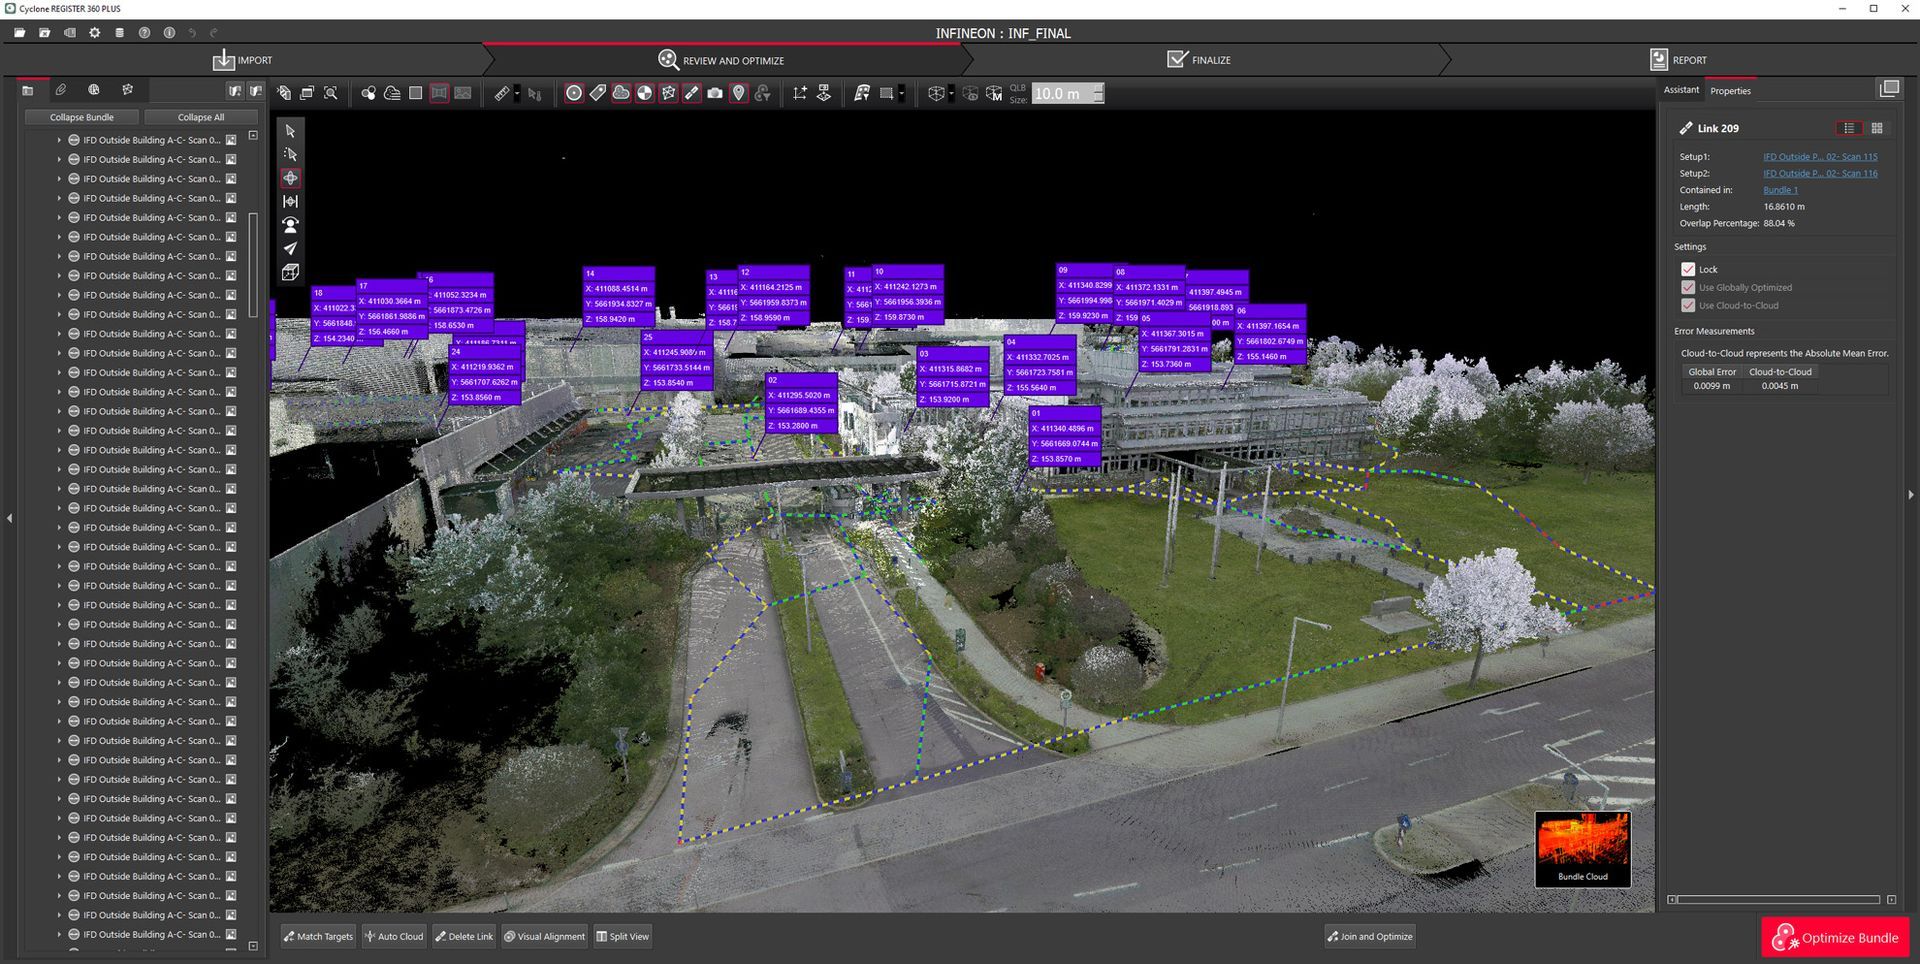Image resolution: width=1920 pixels, height=964 pixels.
Task: Switch Properties to grid view icon
Action: [1877, 128]
